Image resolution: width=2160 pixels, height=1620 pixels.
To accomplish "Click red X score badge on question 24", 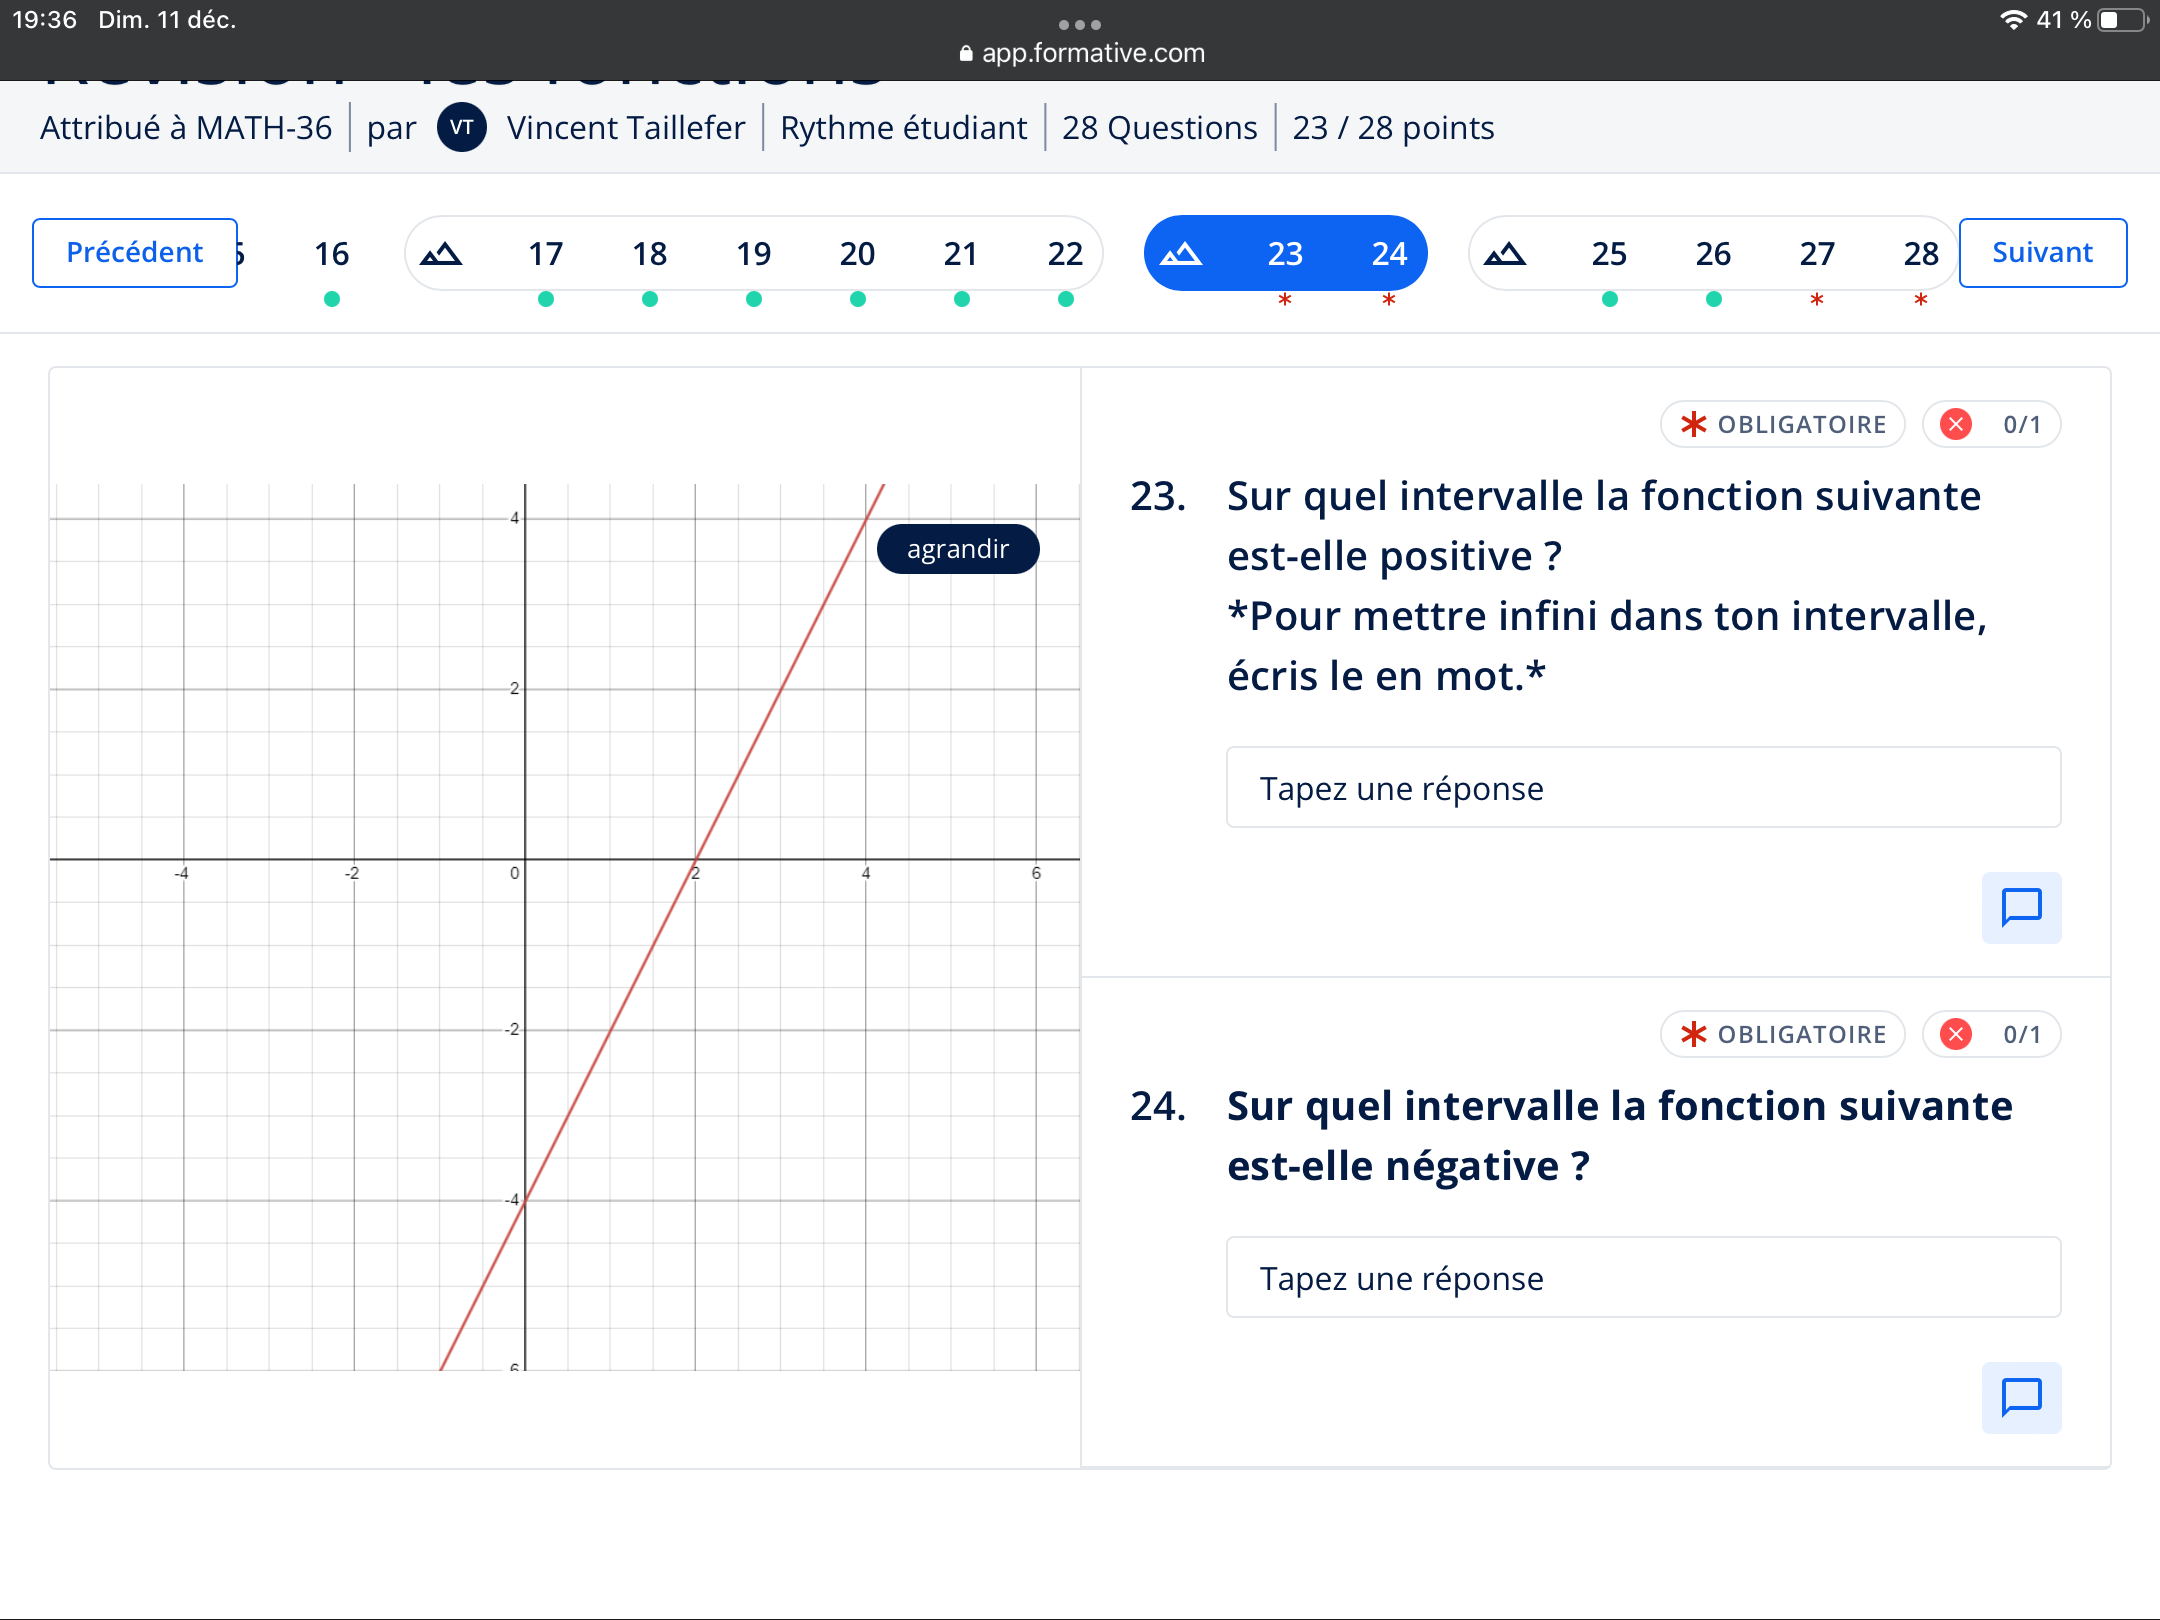I will 1956,1034.
